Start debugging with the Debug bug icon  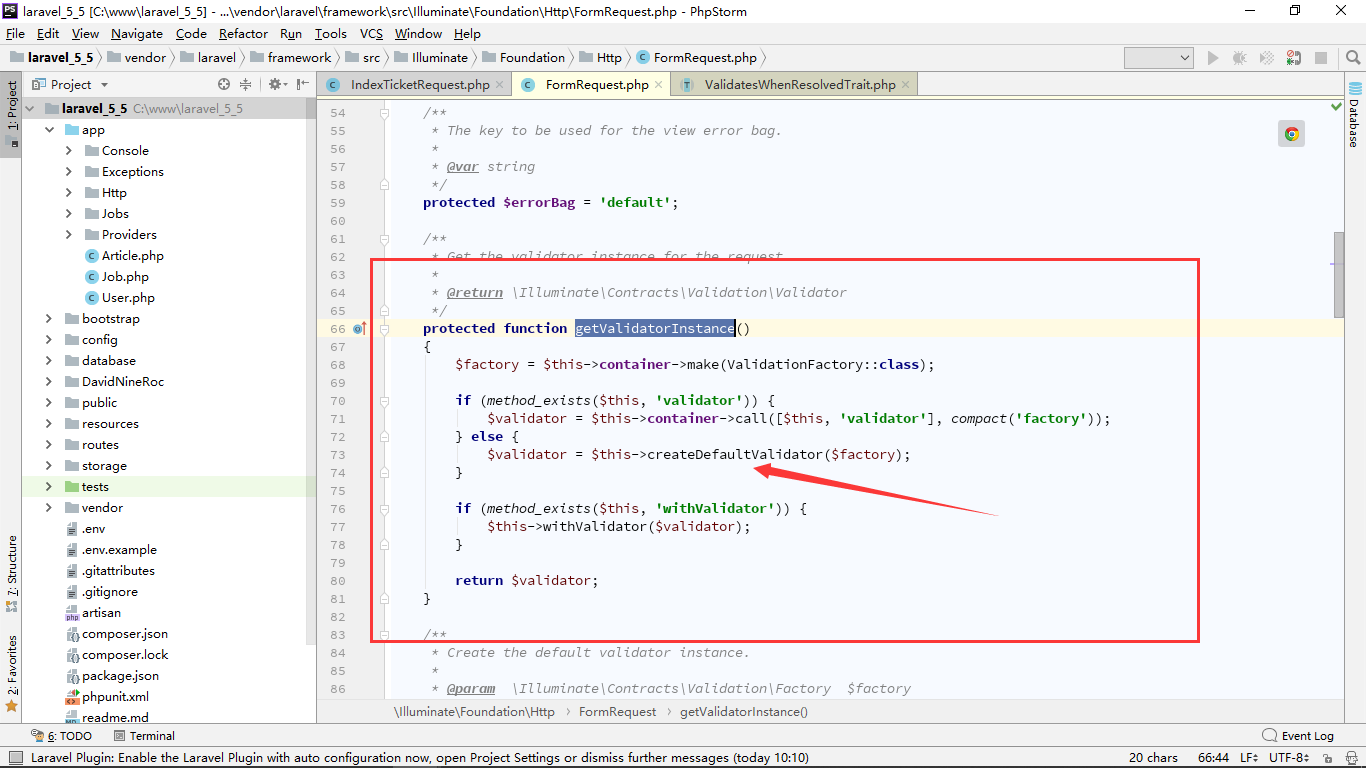click(1240, 58)
